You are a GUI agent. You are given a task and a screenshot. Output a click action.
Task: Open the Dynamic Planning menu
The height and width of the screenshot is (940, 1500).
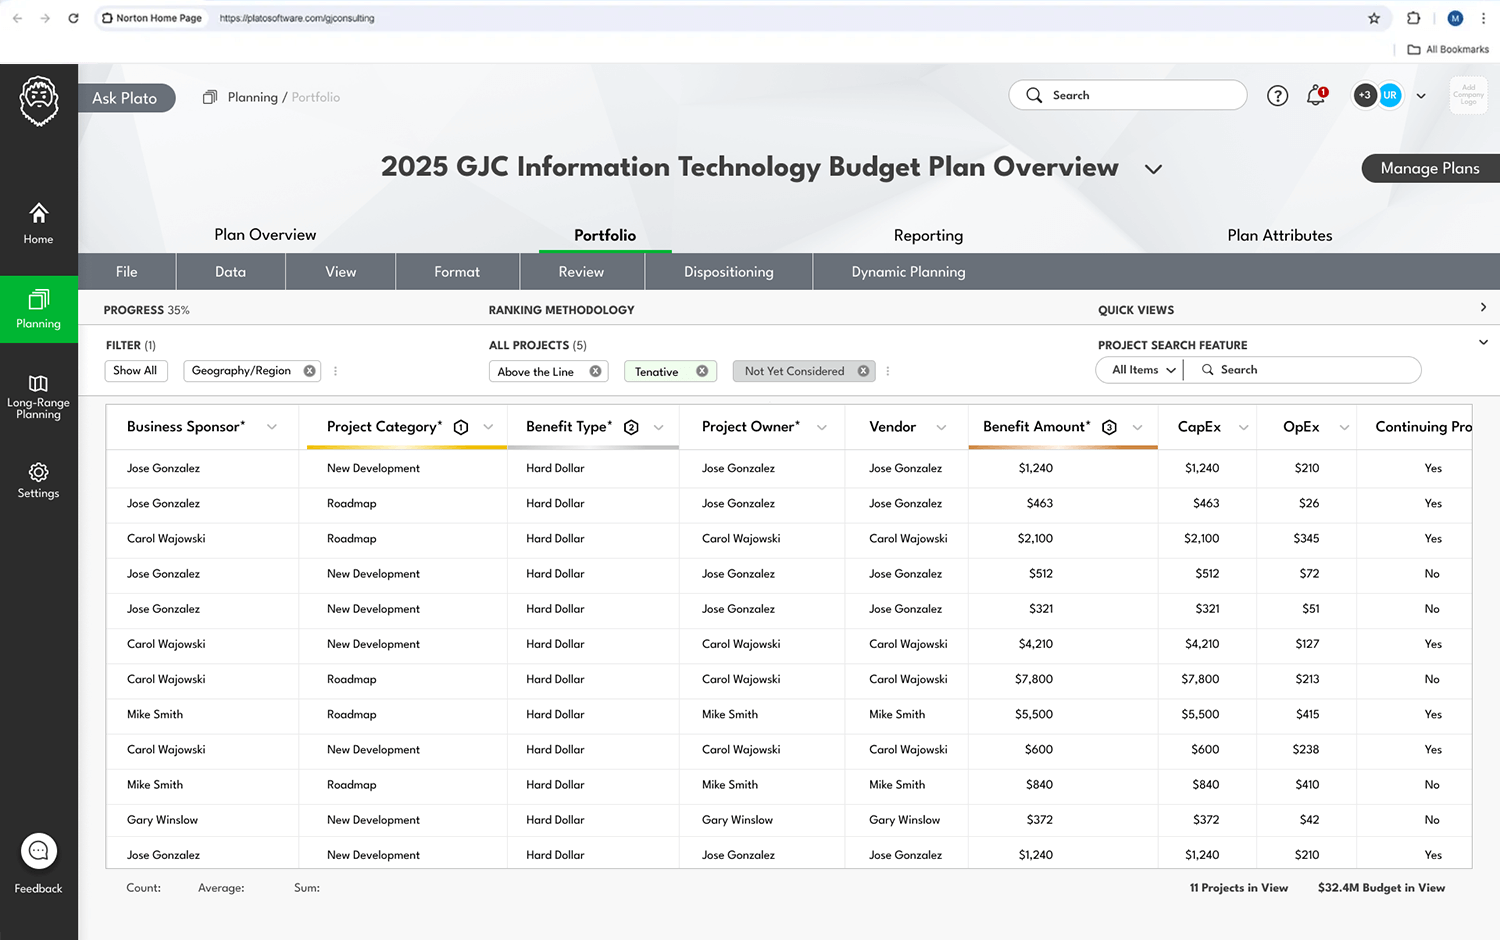click(908, 272)
